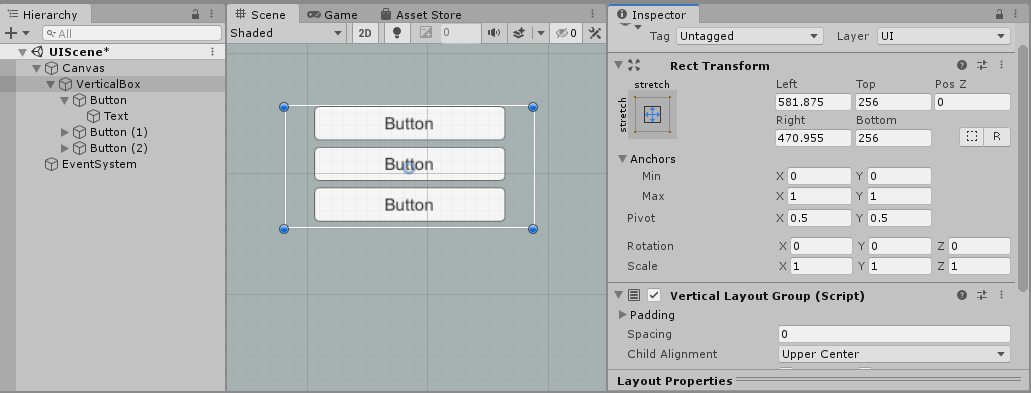The height and width of the screenshot is (393, 1031).
Task: Expand the Padding foldout
Action: coord(622,315)
